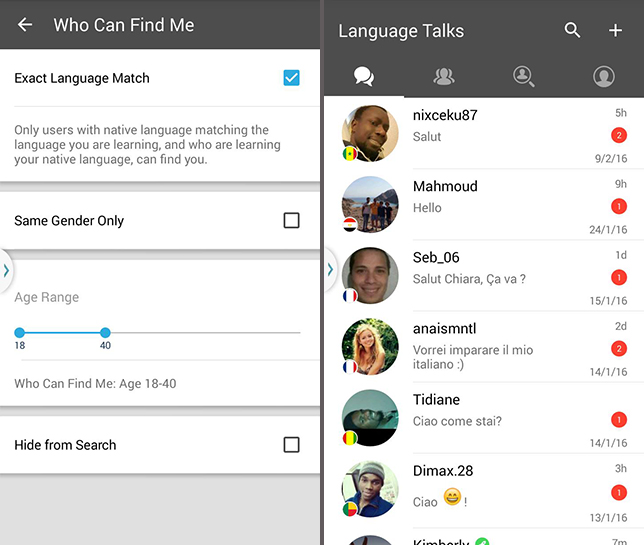Screen dimensions: 644x545
Task: Open Mahmoud's Hello conversation
Action: click(x=484, y=205)
